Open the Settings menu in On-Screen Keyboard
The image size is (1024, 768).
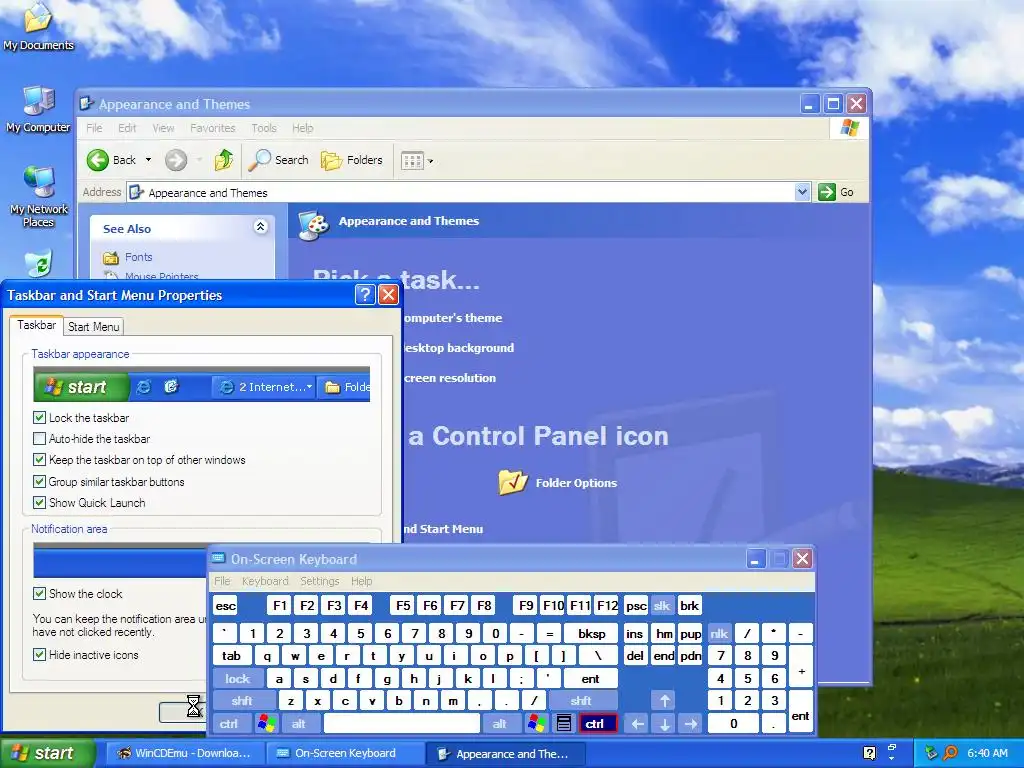coord(319,581)
